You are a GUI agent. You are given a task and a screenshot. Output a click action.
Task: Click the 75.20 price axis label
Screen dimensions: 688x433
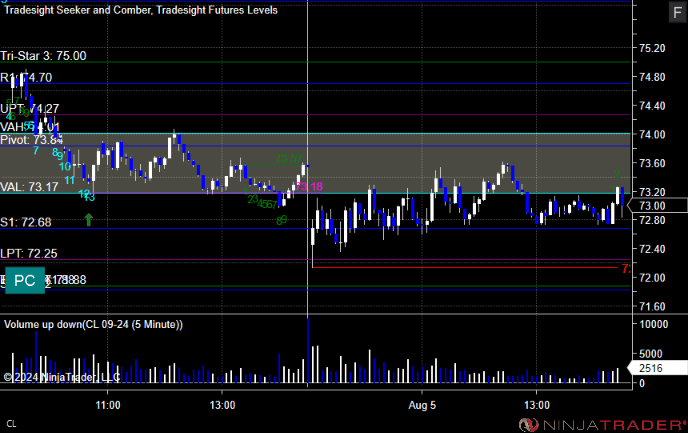coord(652,48)
